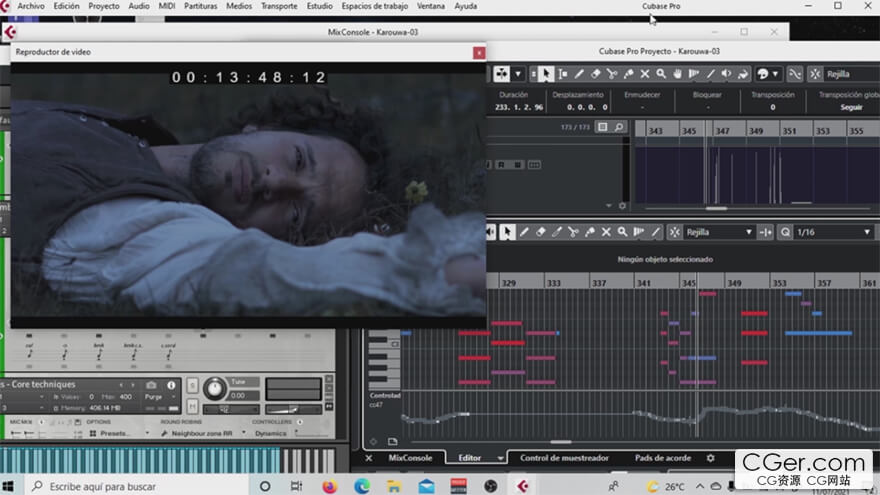Screen dimensions: 880x495
Task: Toggle the Kontakt Solo S button
Action: coord(192,385)
